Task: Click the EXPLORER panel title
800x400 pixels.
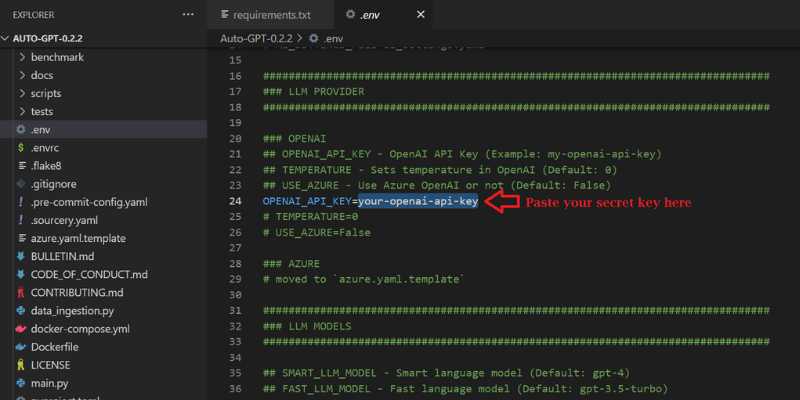Action: tap(34, 15)
